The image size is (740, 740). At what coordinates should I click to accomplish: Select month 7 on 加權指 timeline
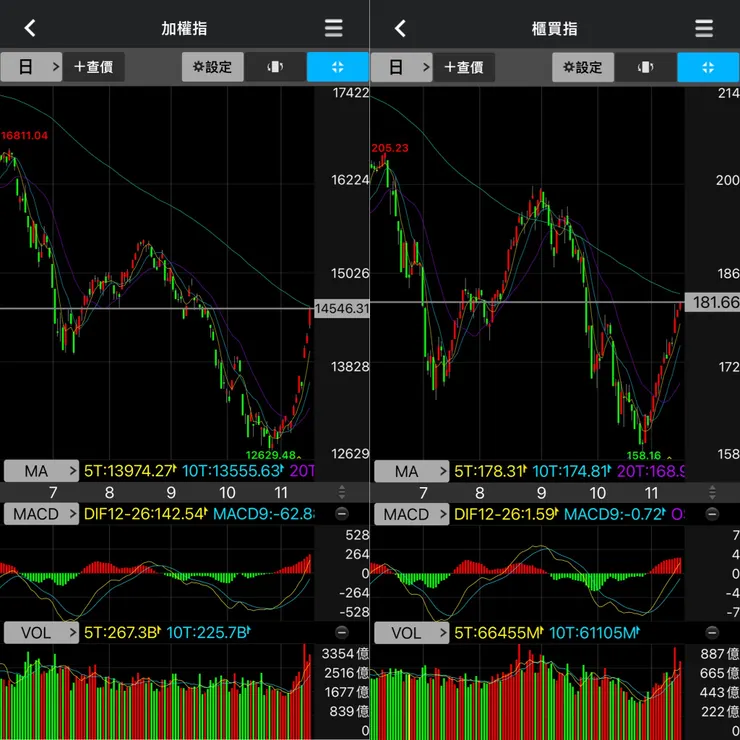(53, 493)
